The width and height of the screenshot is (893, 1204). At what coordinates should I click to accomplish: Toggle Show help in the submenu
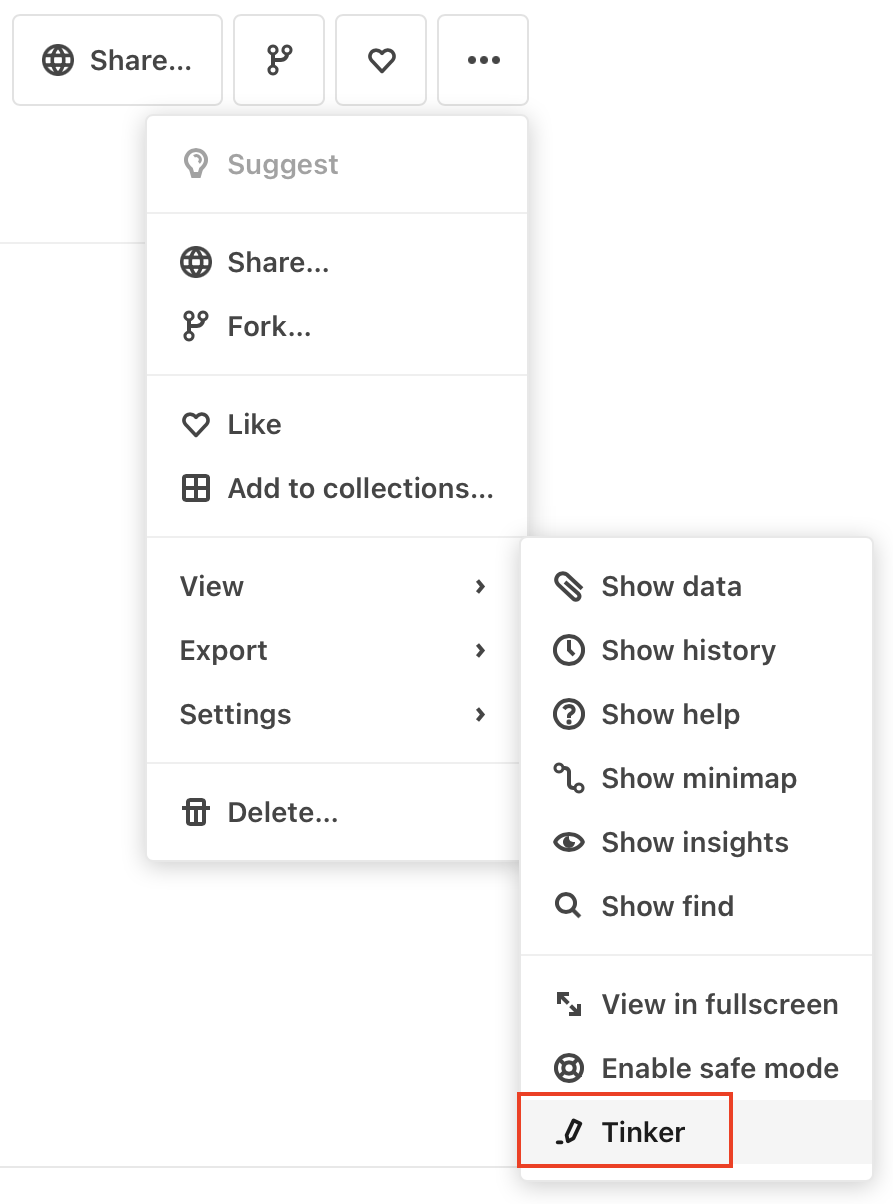click(x=670, y=714)
